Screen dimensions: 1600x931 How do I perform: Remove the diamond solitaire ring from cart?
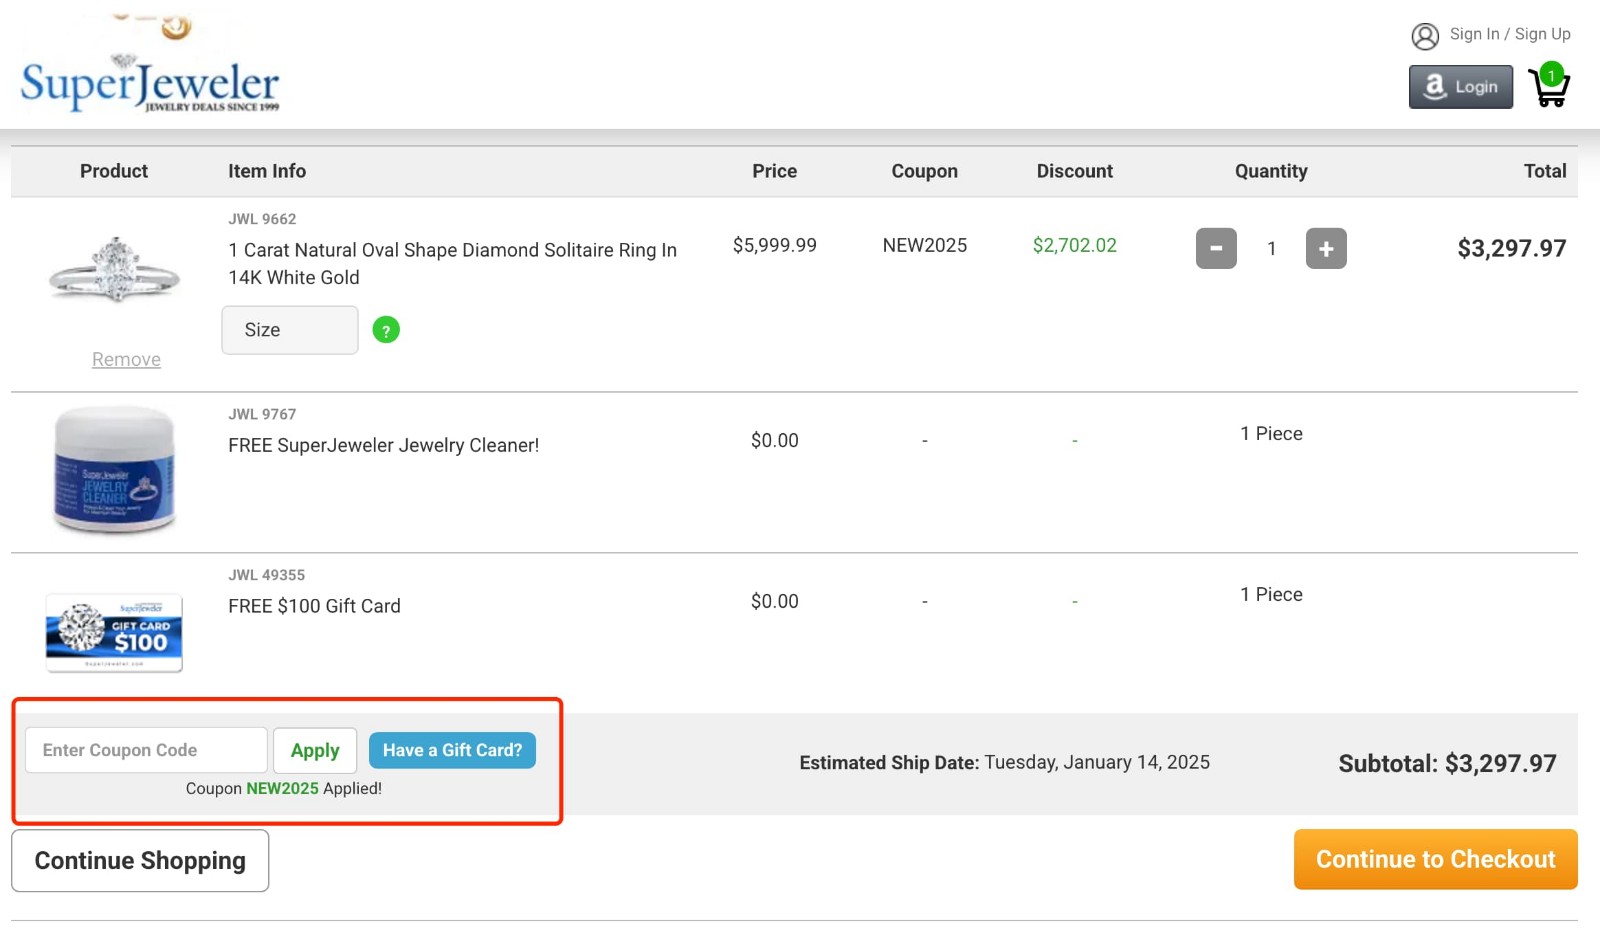click(126, 358)
